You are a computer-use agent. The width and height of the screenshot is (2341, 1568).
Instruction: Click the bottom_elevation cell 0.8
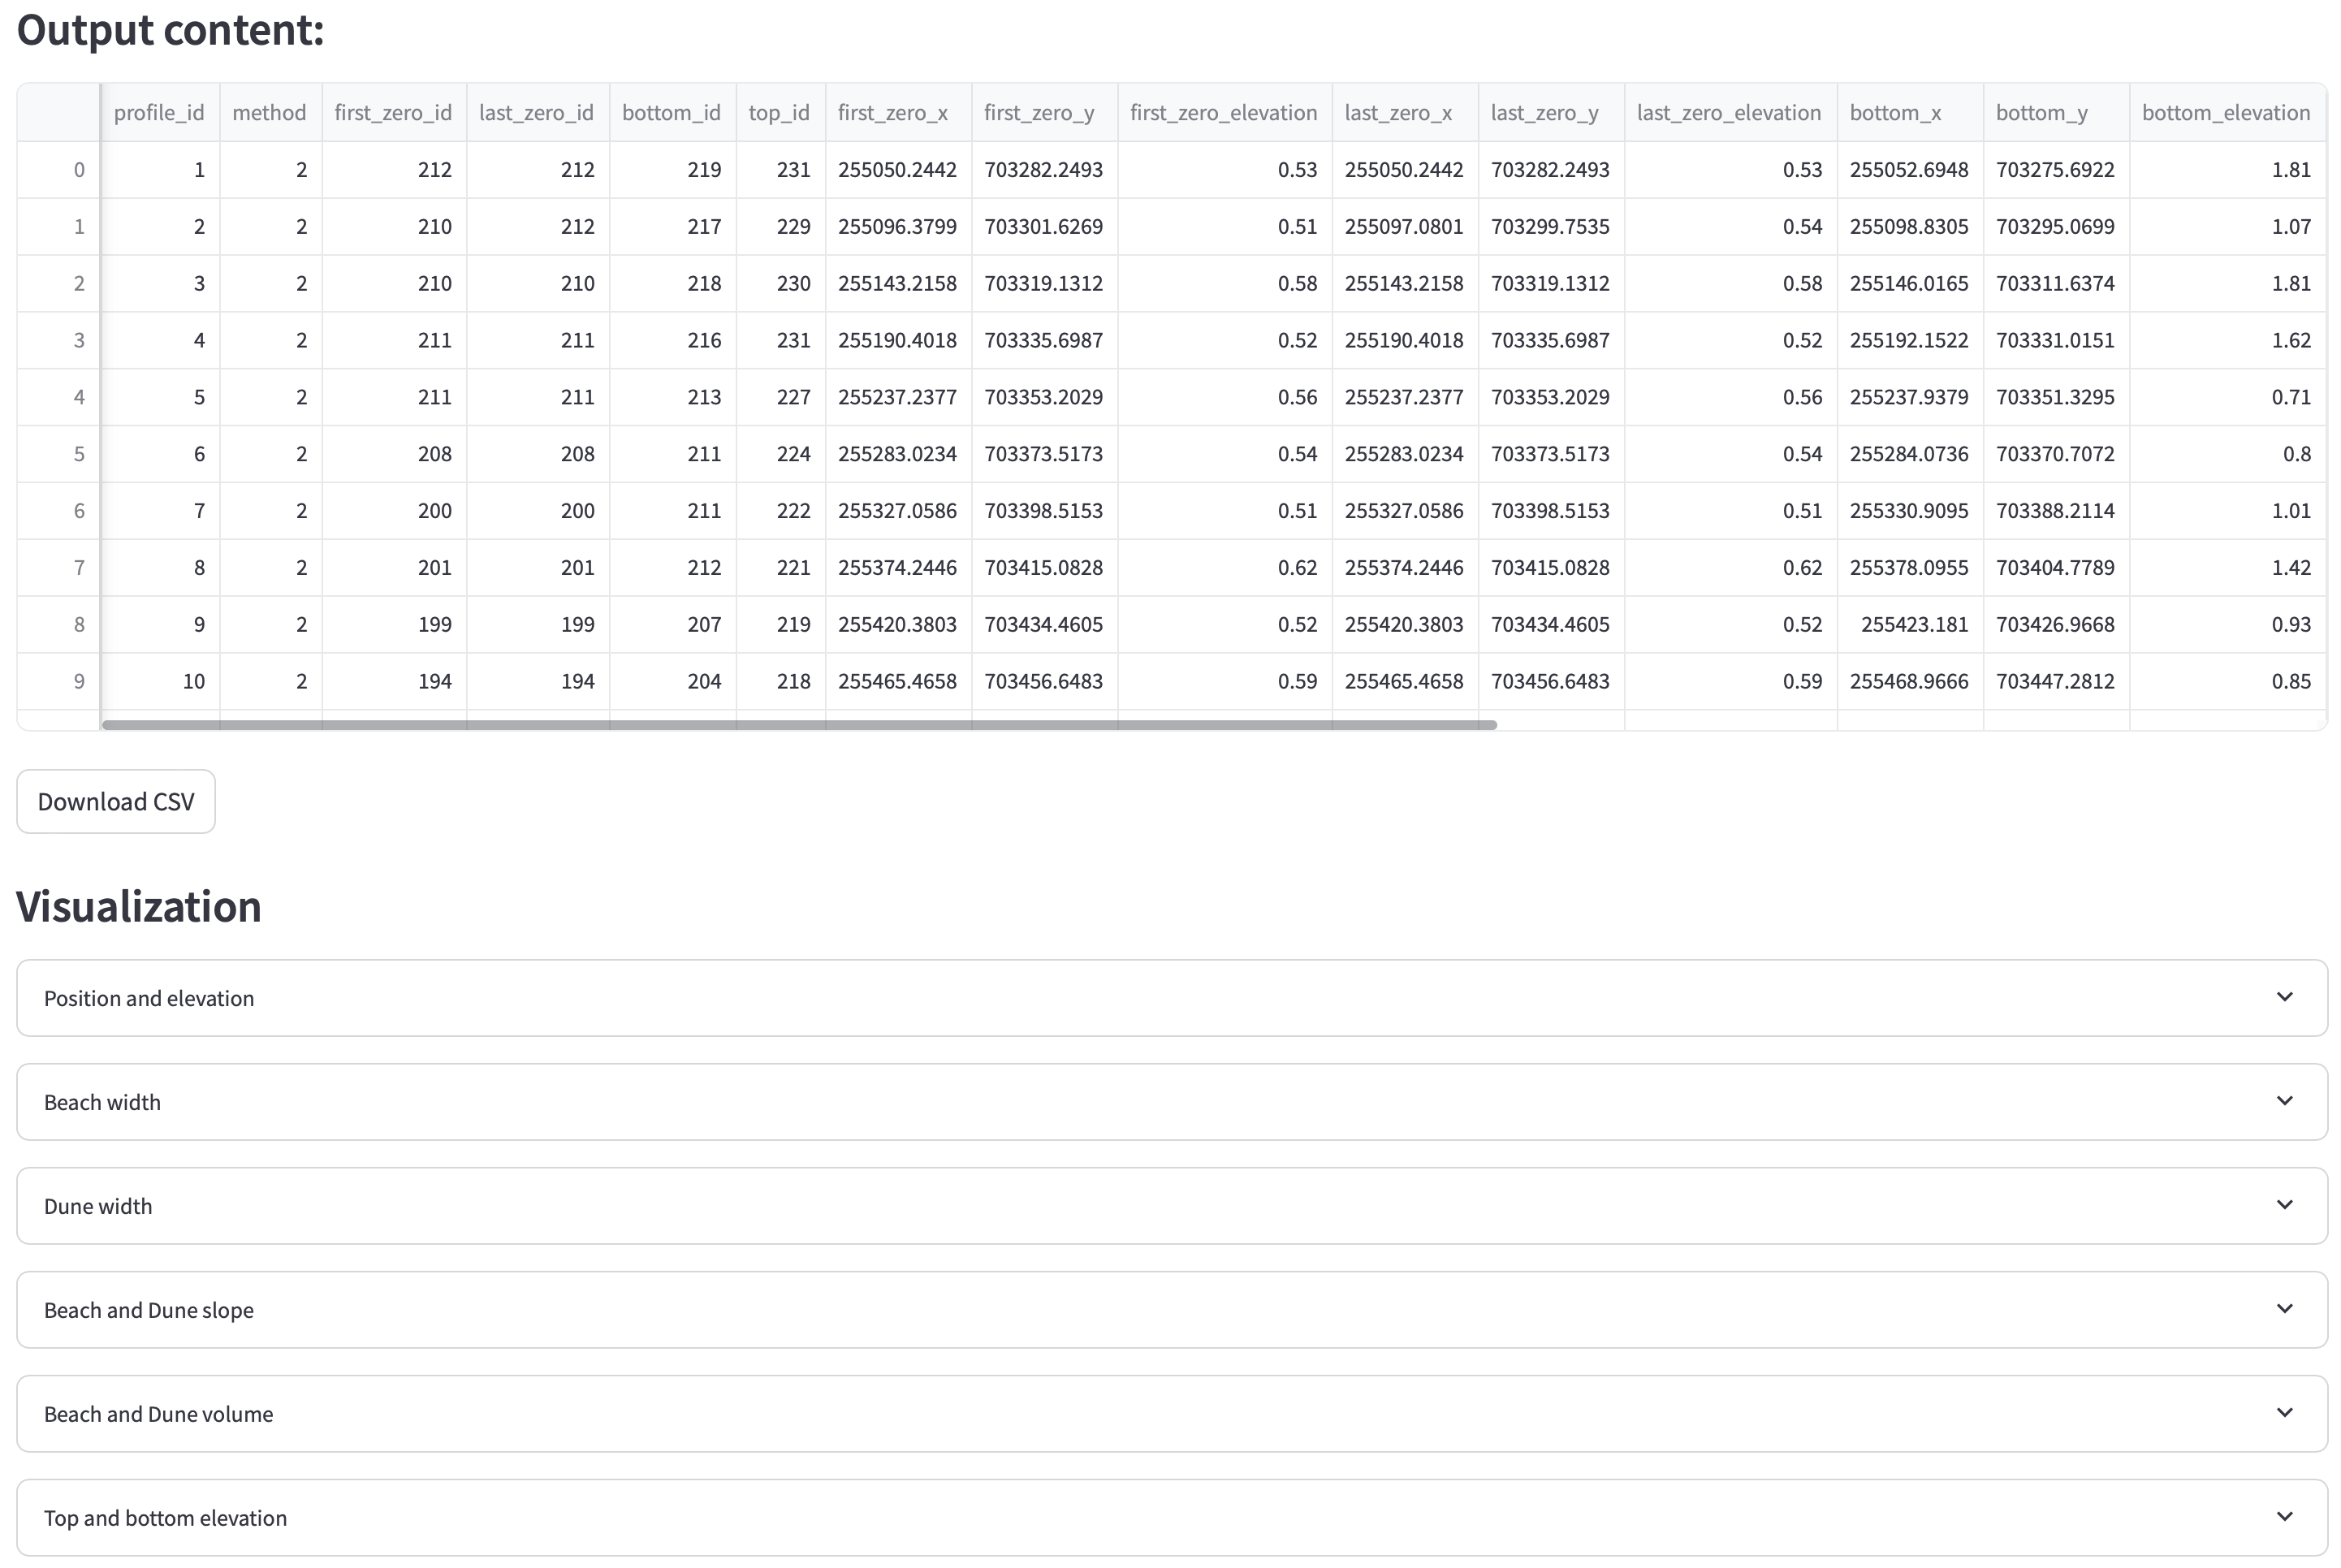pos(2227,454)
